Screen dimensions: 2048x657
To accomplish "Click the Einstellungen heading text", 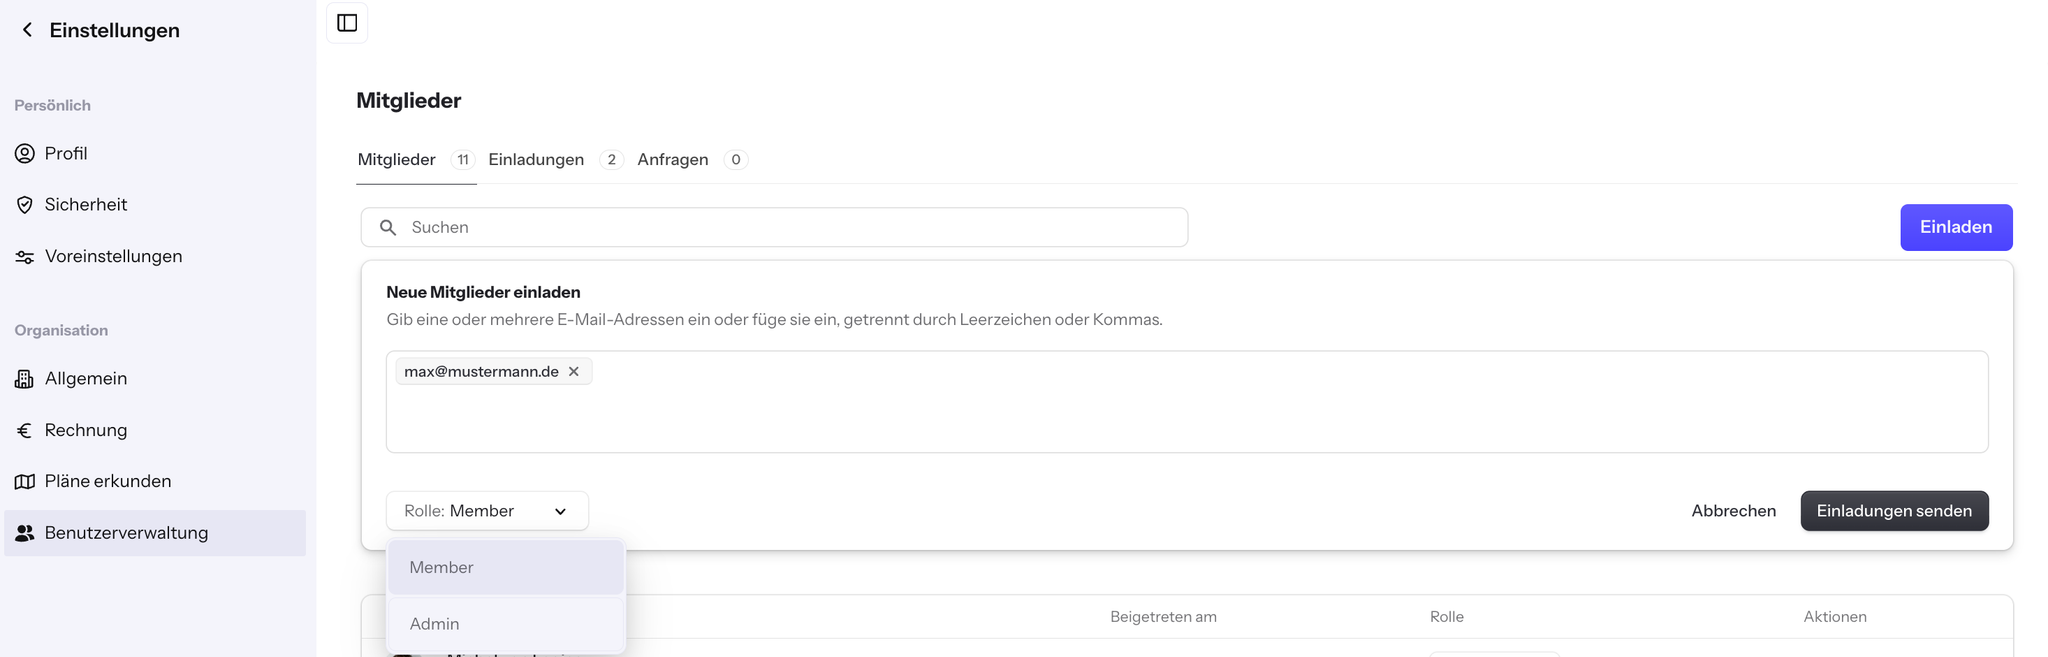I will click(115, 30).
